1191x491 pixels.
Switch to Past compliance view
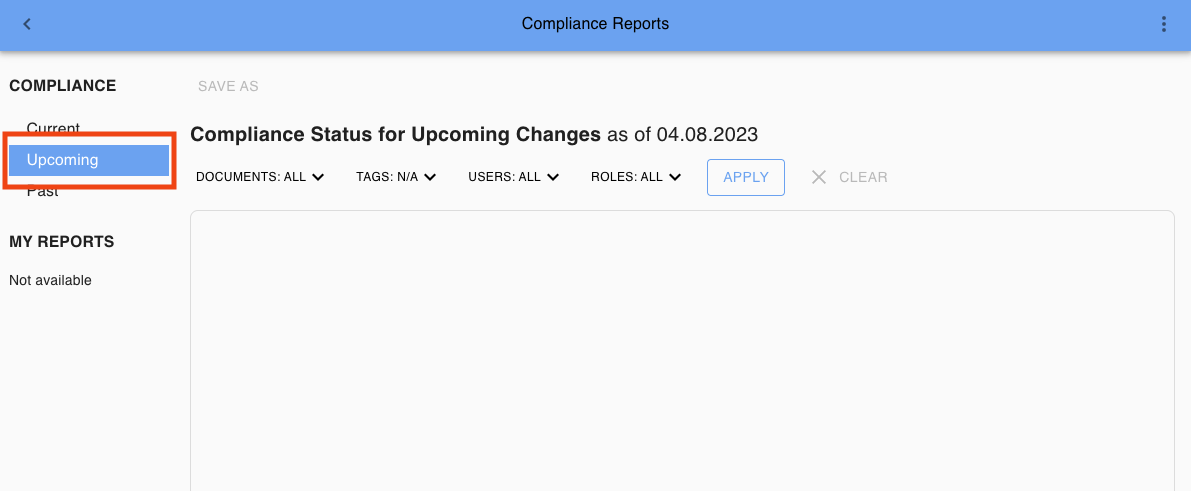click(x=43, y=192)
